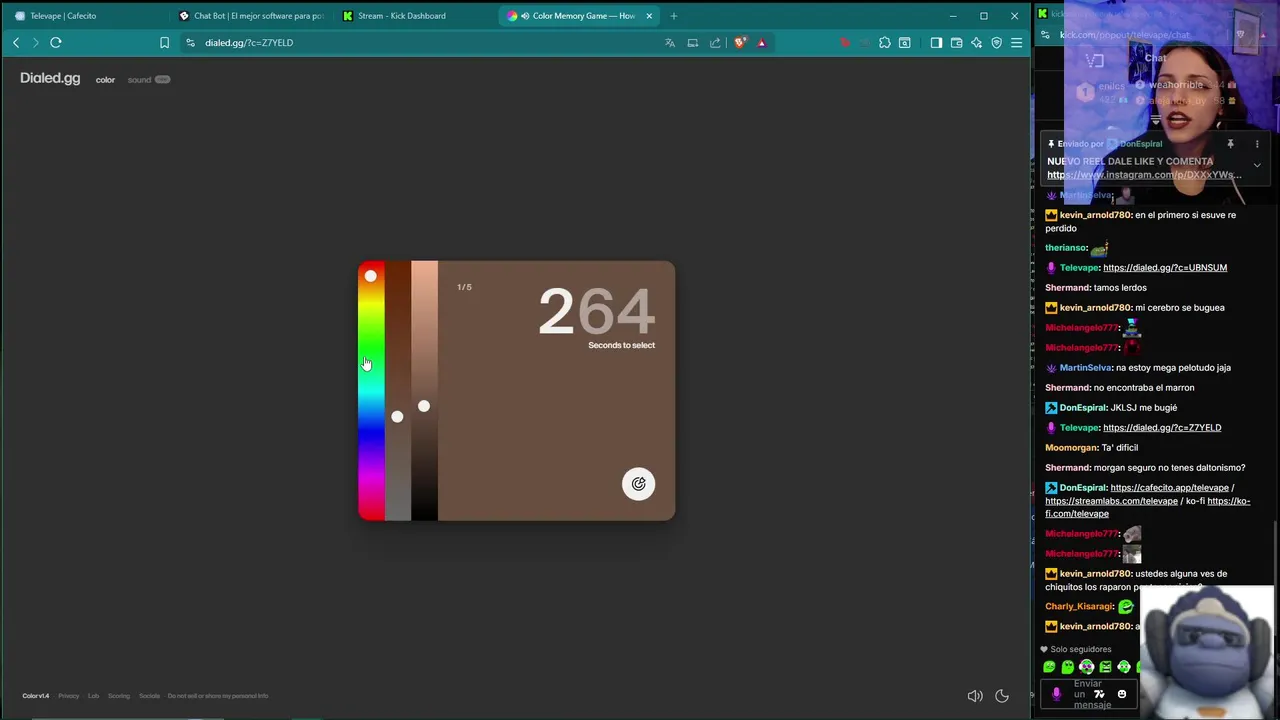Open the pinned Instagram reel link

1144,175
